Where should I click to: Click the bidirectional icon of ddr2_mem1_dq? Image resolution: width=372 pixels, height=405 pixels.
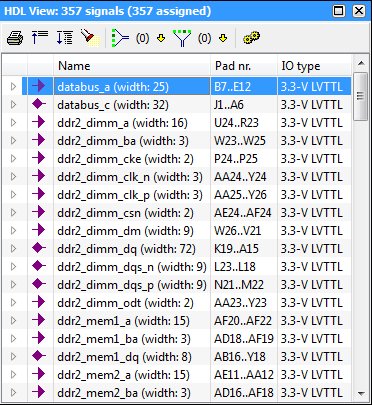pos(39,357)
